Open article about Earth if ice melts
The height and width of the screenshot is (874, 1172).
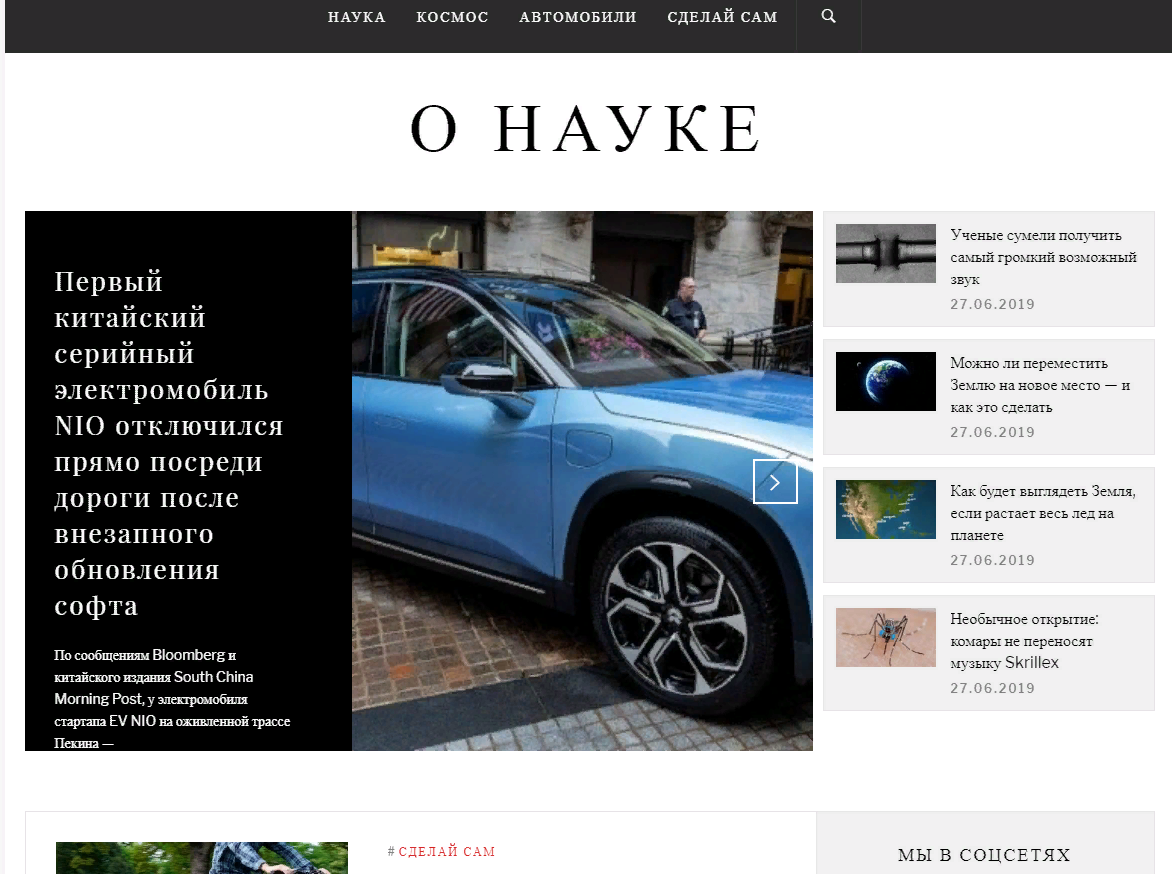(x=1043, y=512)
